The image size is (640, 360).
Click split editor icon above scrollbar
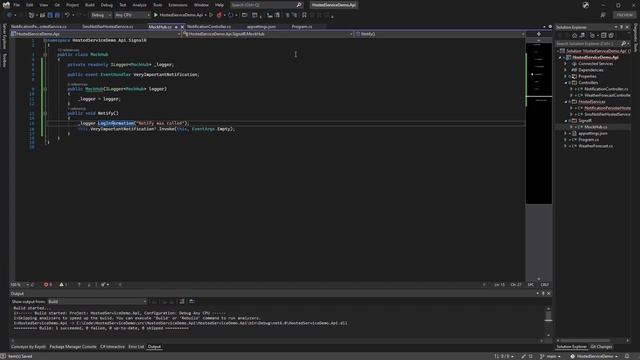pyautogui.click(x=539, y=34)
